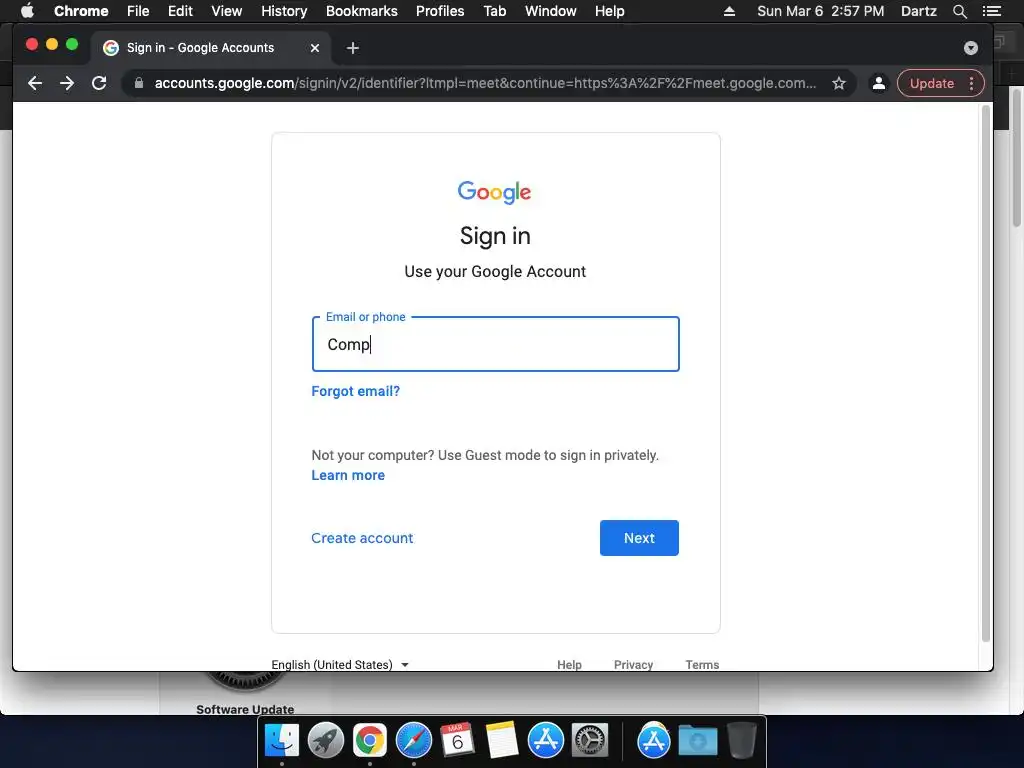Open the Edit menu
Viewport: 1024px width, 768px height.
tap(180, 11)
